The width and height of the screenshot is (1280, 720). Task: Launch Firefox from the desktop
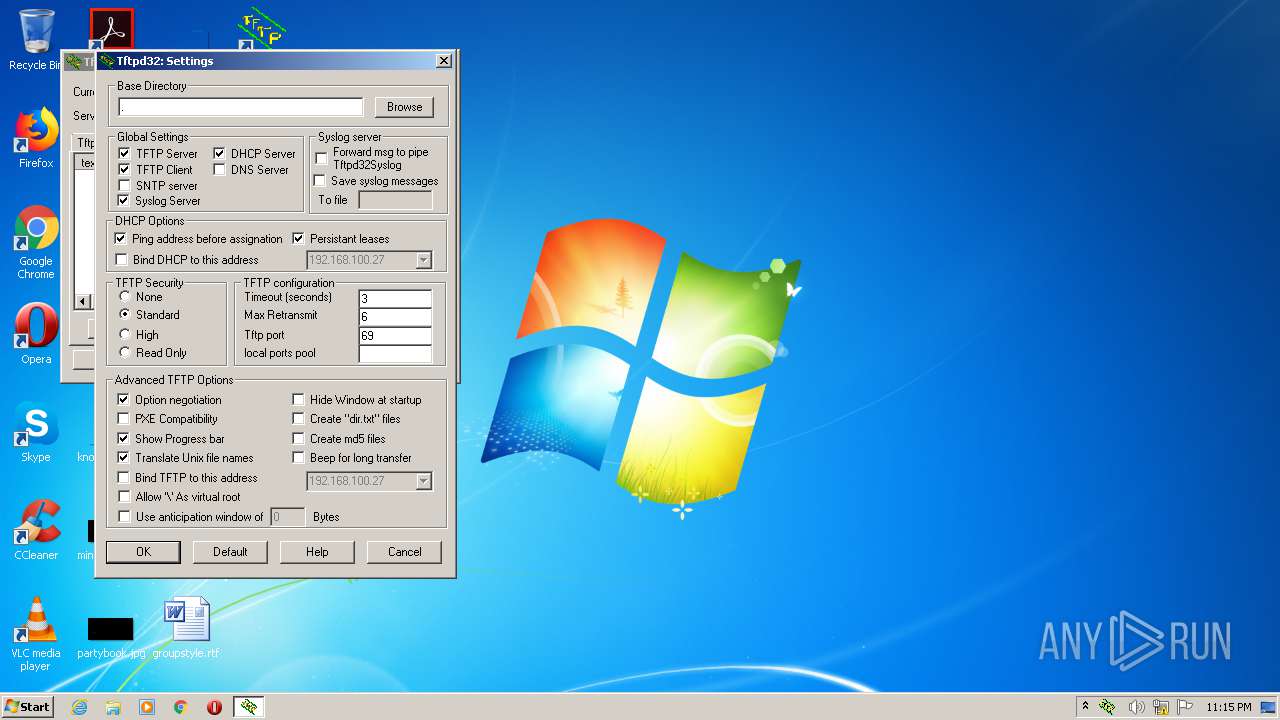click(36, 138)
